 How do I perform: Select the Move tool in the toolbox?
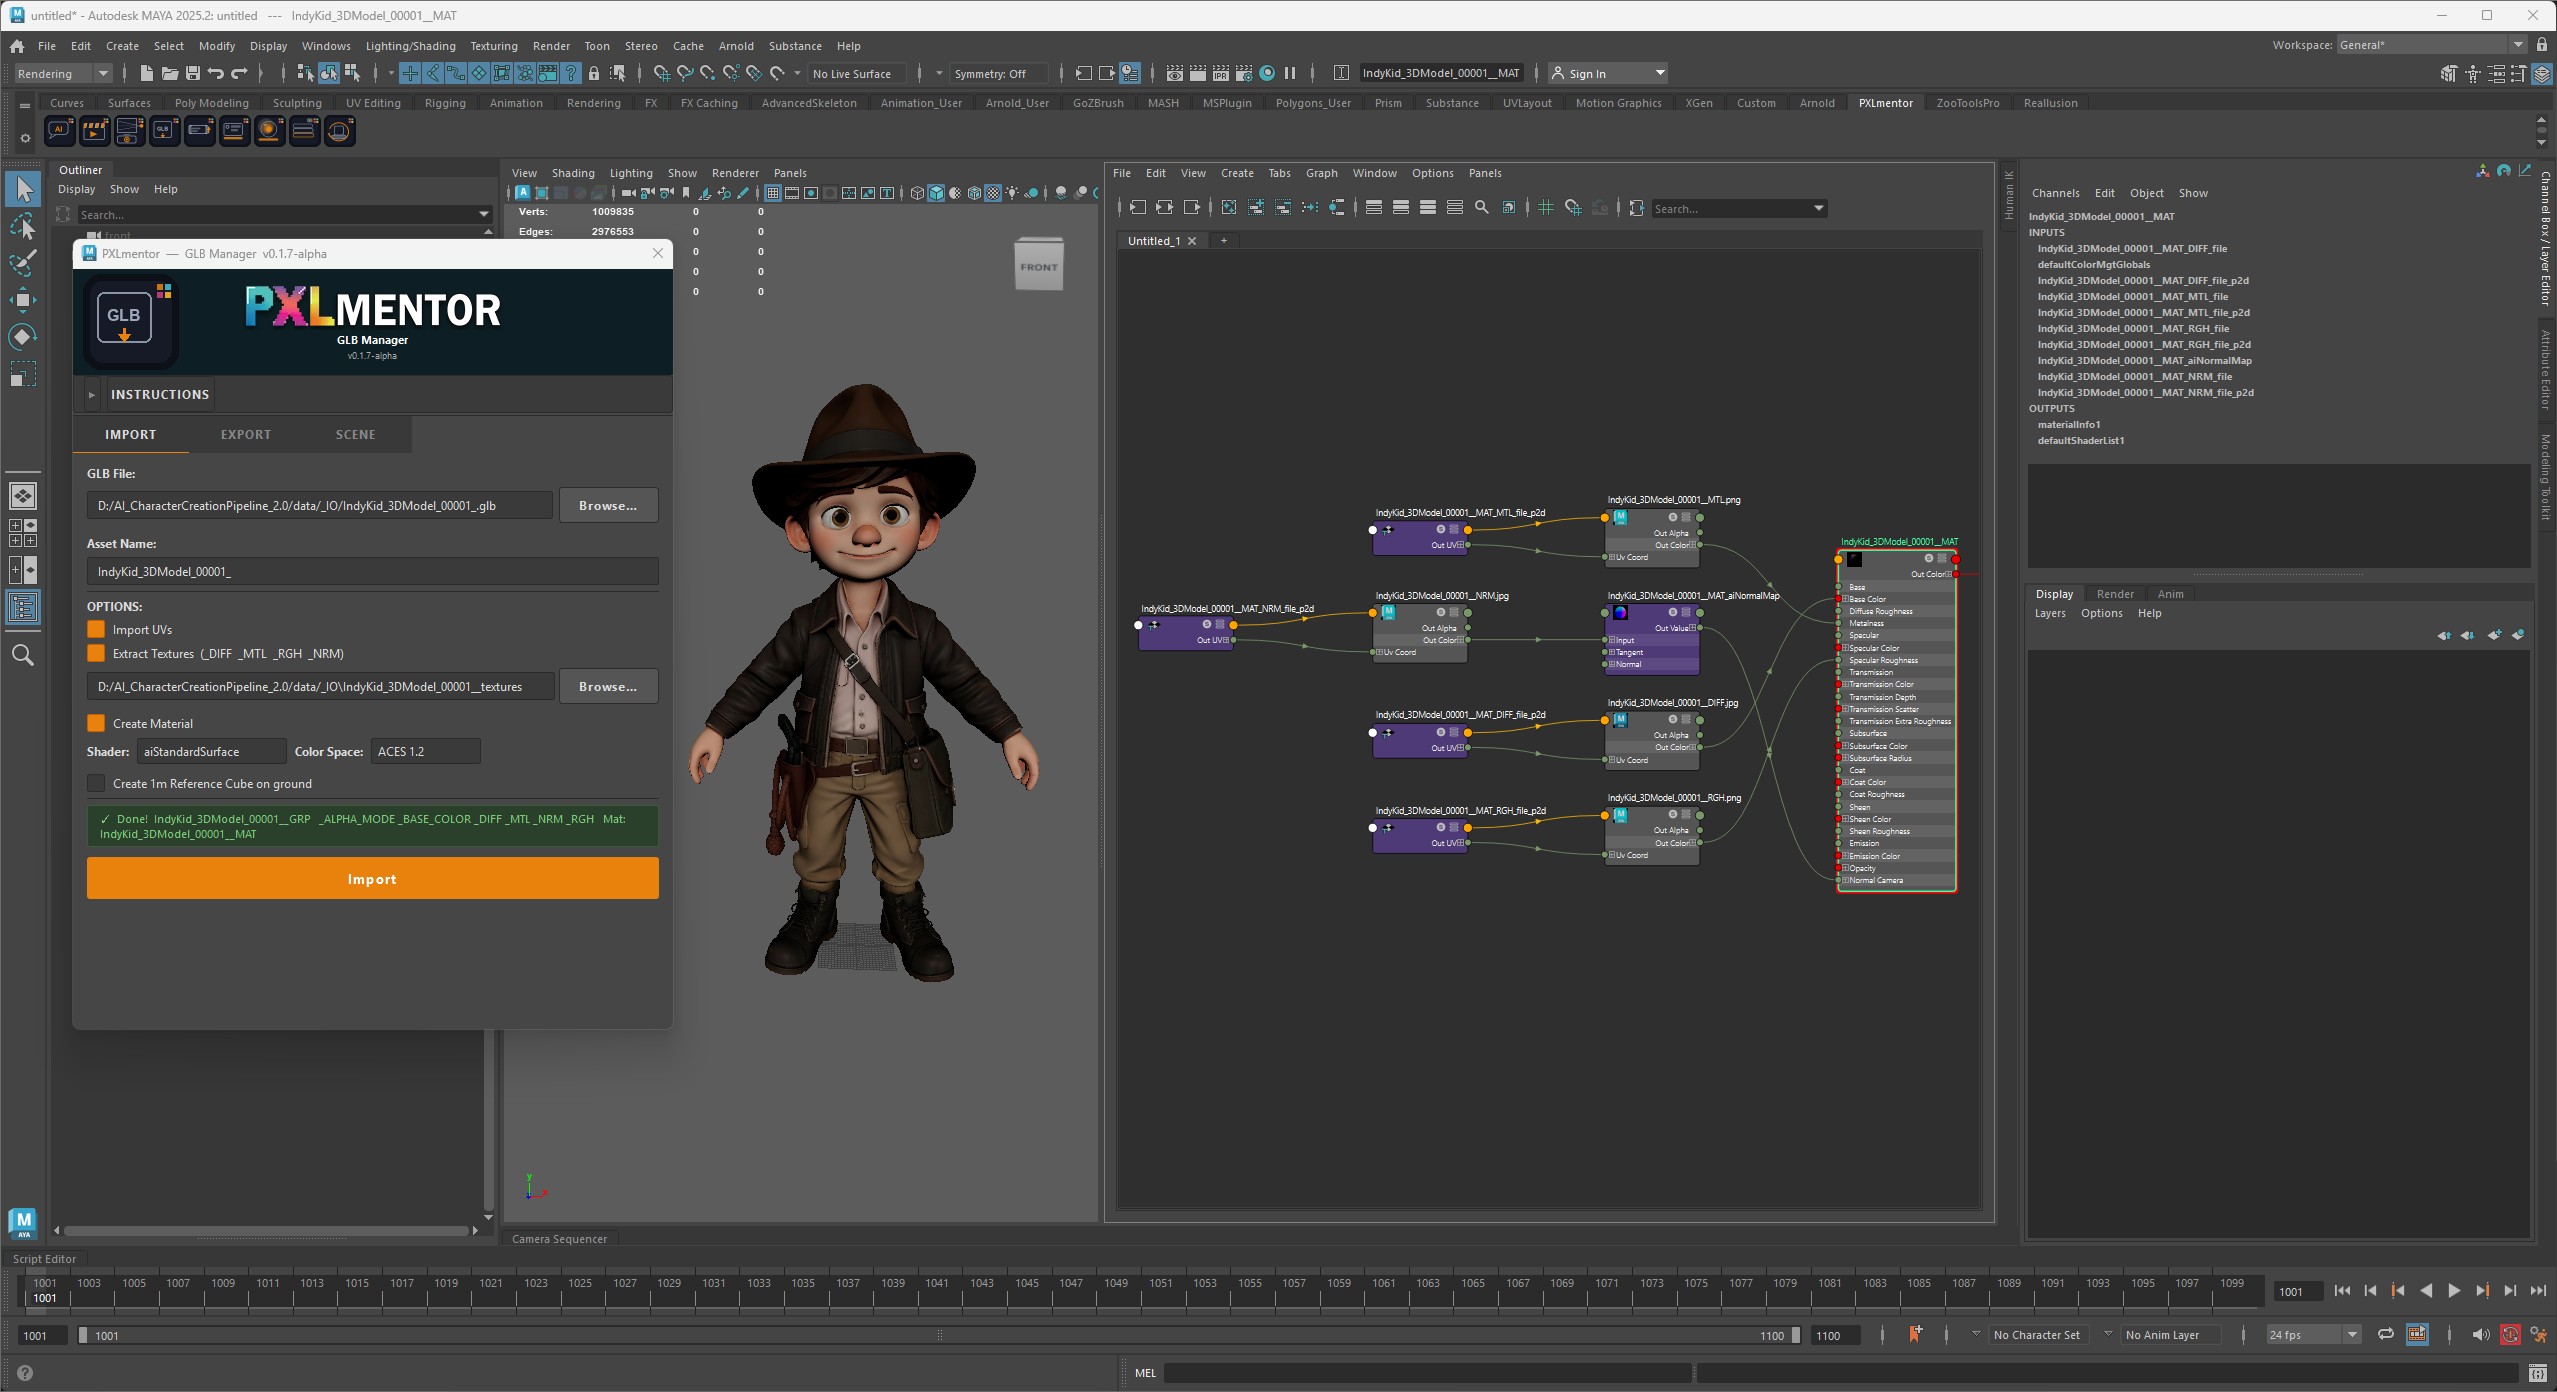pos(23,299)
